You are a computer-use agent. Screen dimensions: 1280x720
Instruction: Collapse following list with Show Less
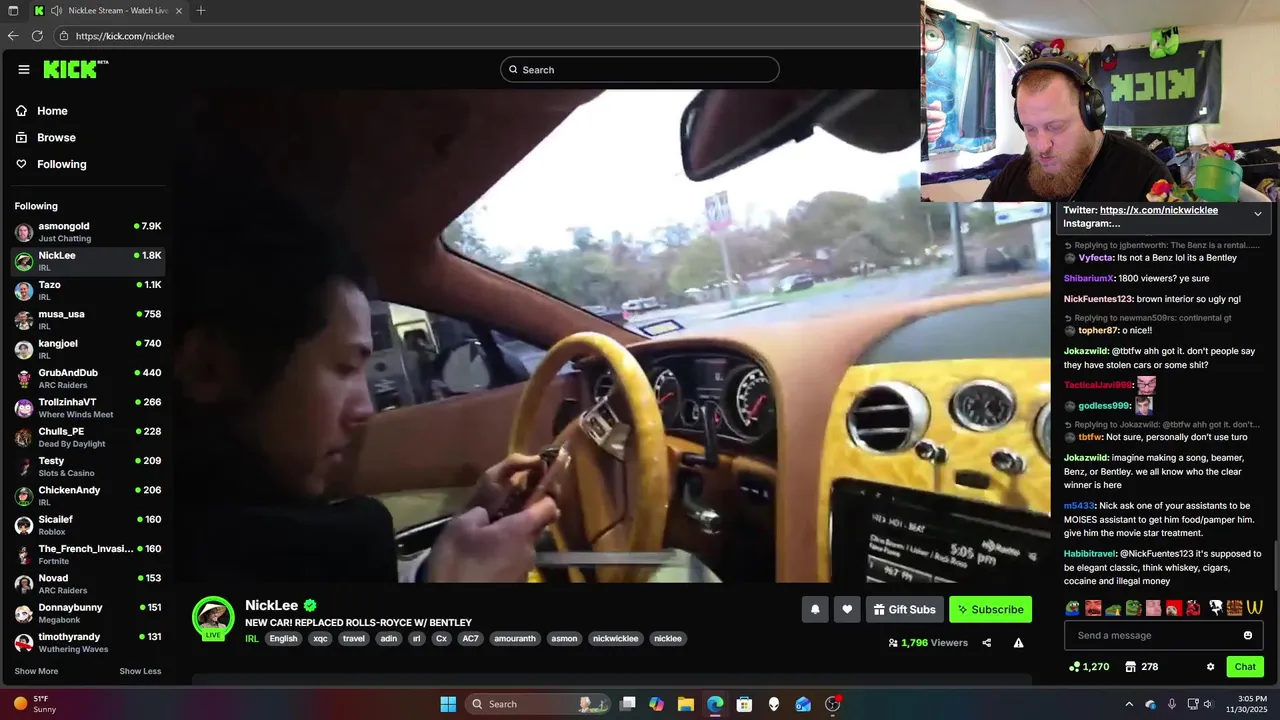click(x=140, y=671)
